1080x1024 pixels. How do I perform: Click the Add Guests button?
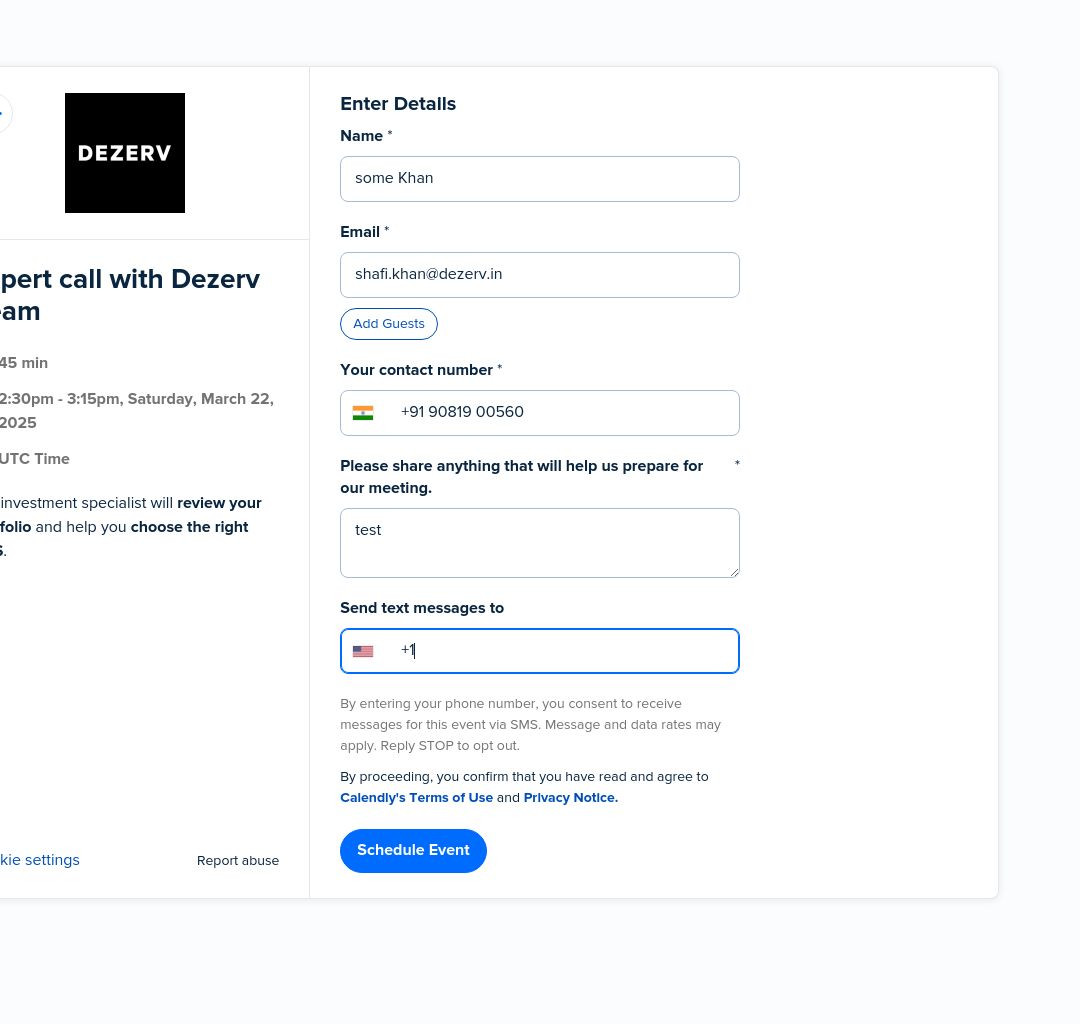[x=388, y=324]
